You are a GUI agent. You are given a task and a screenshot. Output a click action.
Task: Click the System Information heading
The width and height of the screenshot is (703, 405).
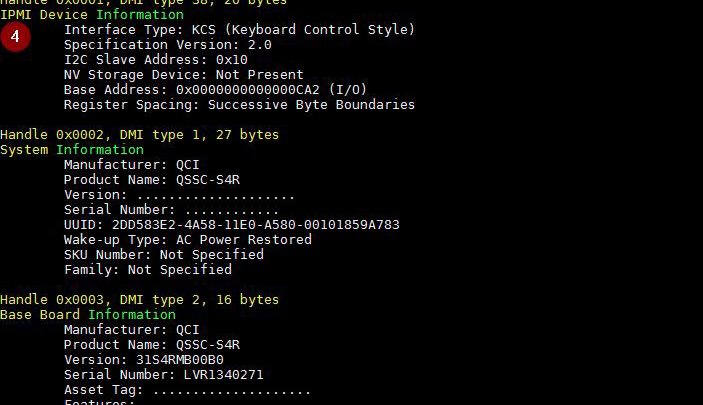click(x=72, y=150)
